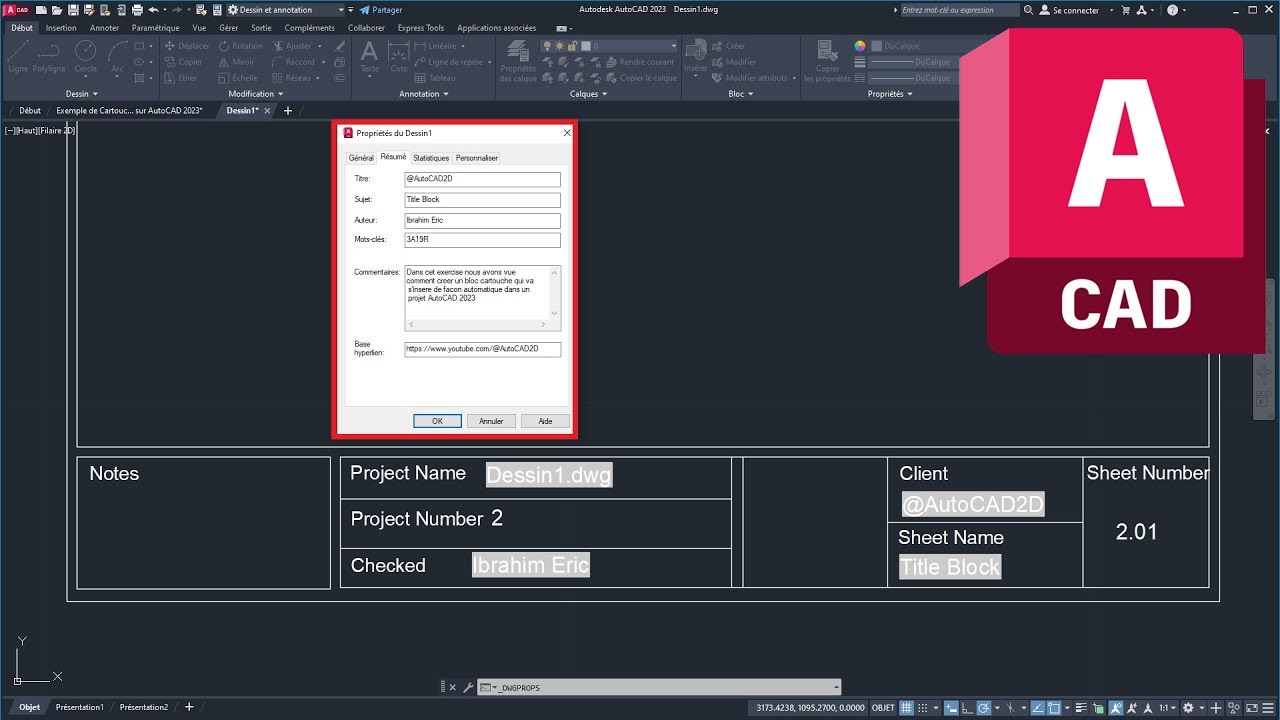1280x720 pixels.
Task: Click the Save icon in quick access toolbar
Action: pyautogui.click(x=73, y=10)
